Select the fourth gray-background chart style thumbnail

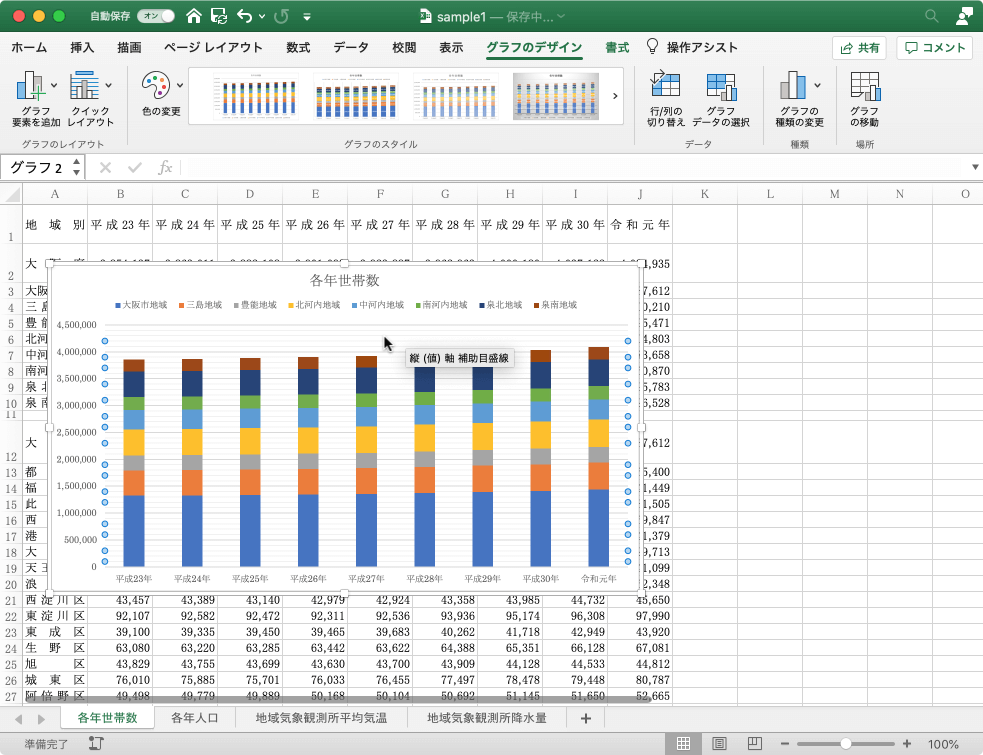click(x=555, y=96)
